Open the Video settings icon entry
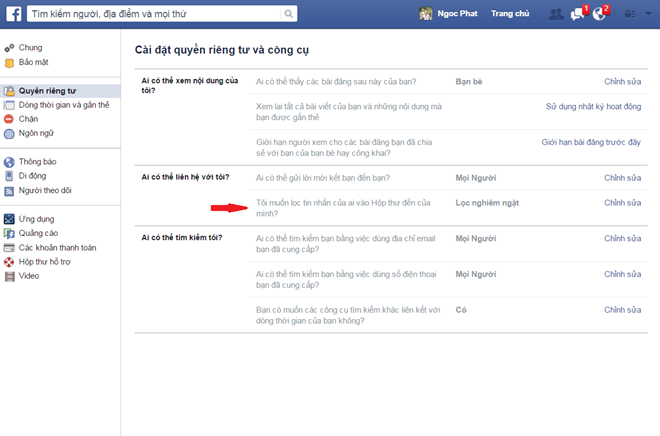This screenshot has width=660, height=436. 9,276
